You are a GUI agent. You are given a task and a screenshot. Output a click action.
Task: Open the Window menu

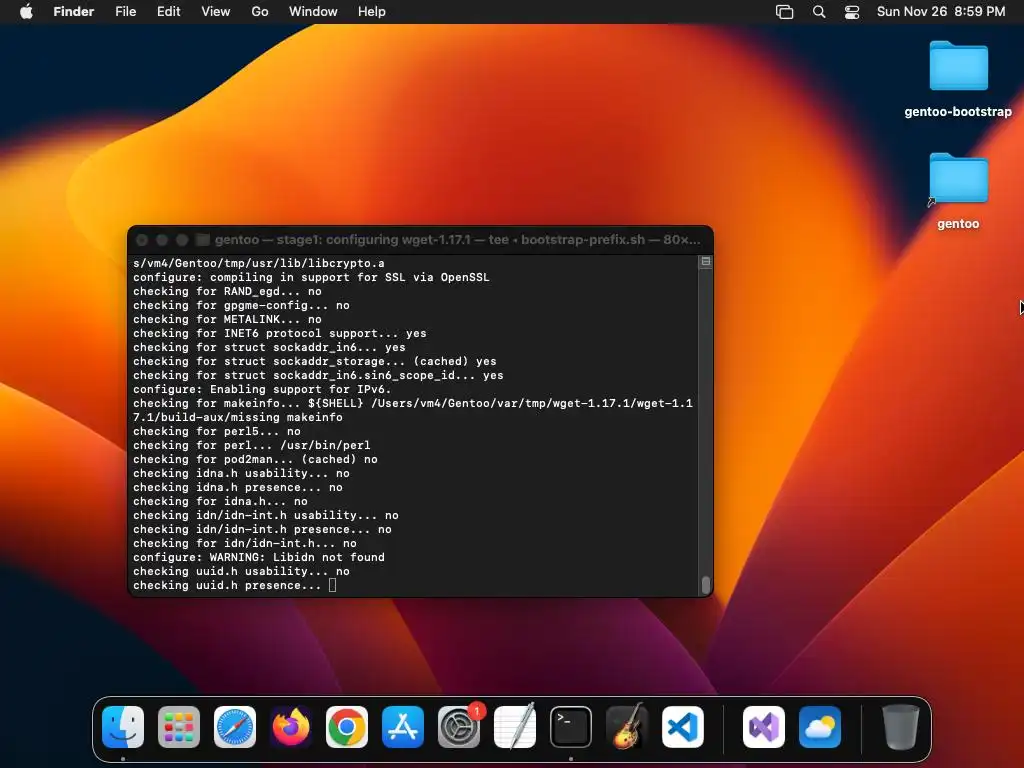[x=313, y=12]
